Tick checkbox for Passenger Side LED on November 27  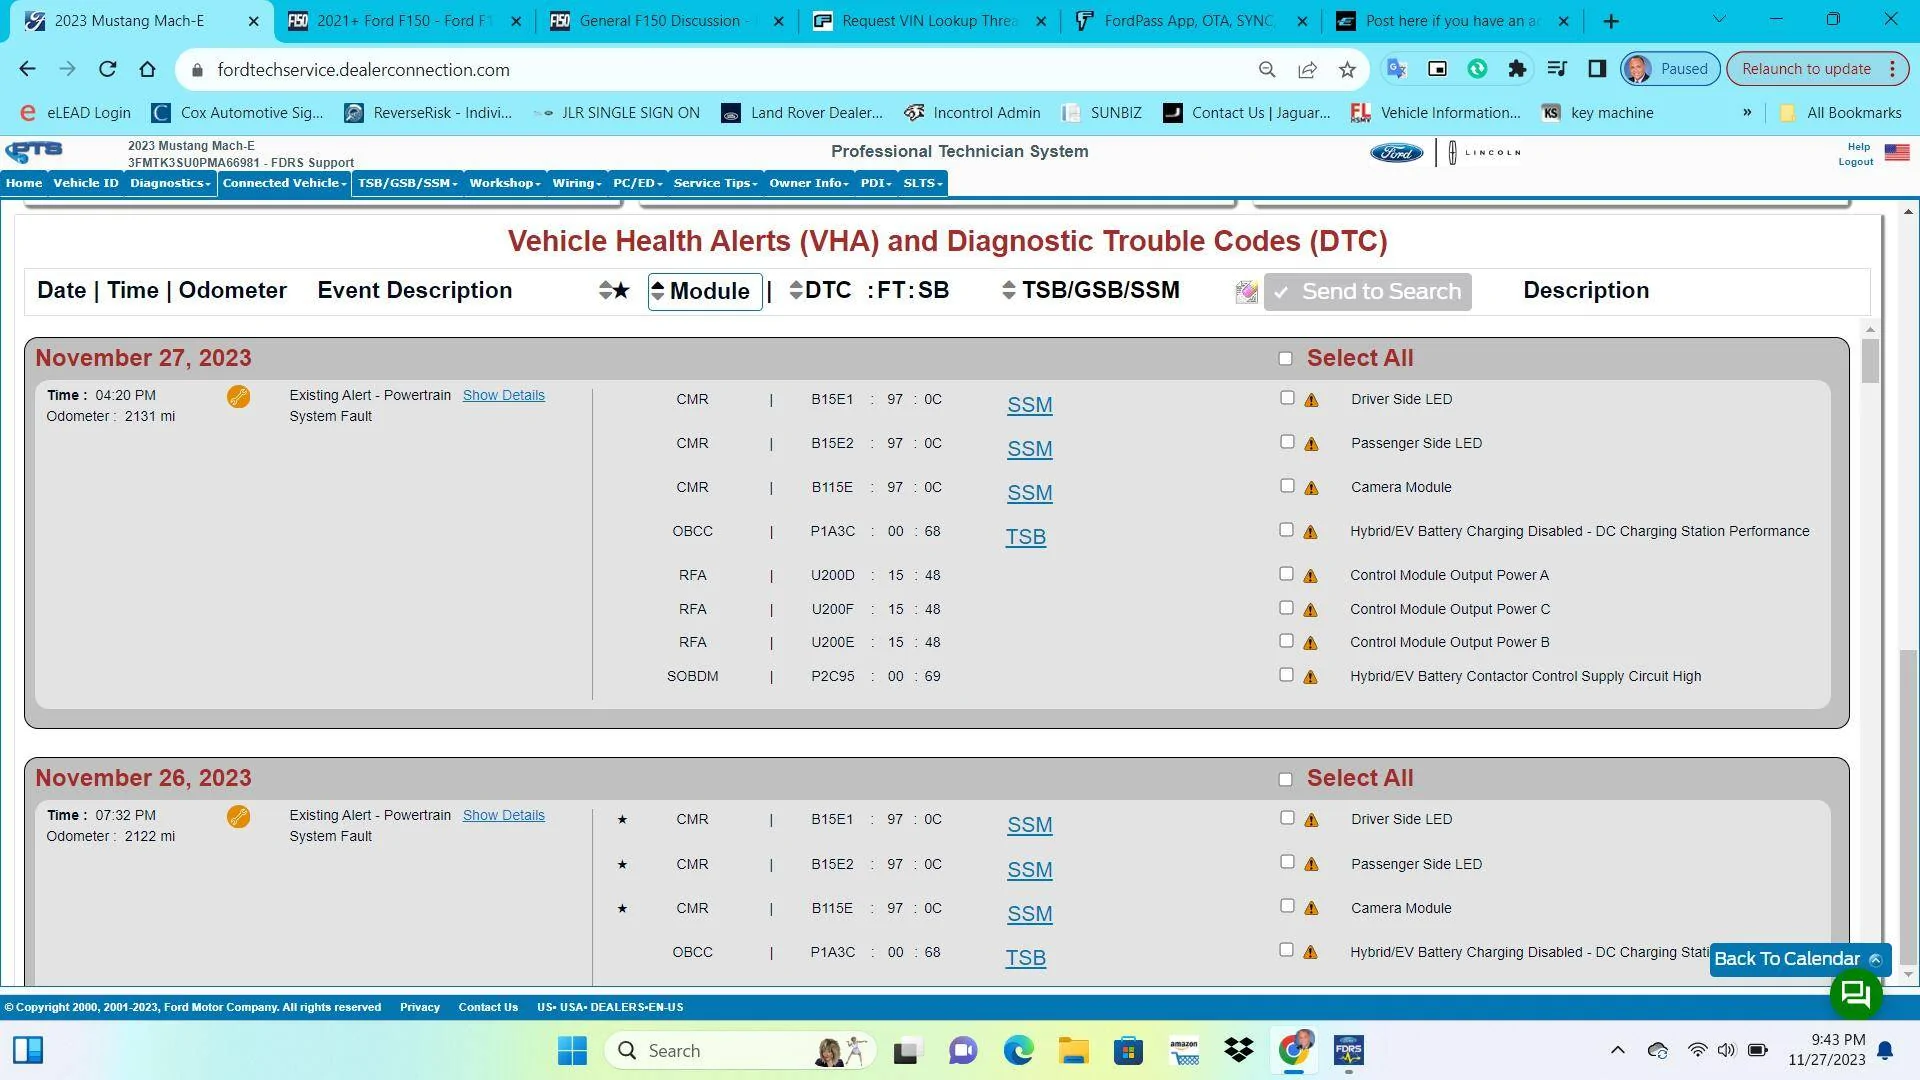(1287, 442)
